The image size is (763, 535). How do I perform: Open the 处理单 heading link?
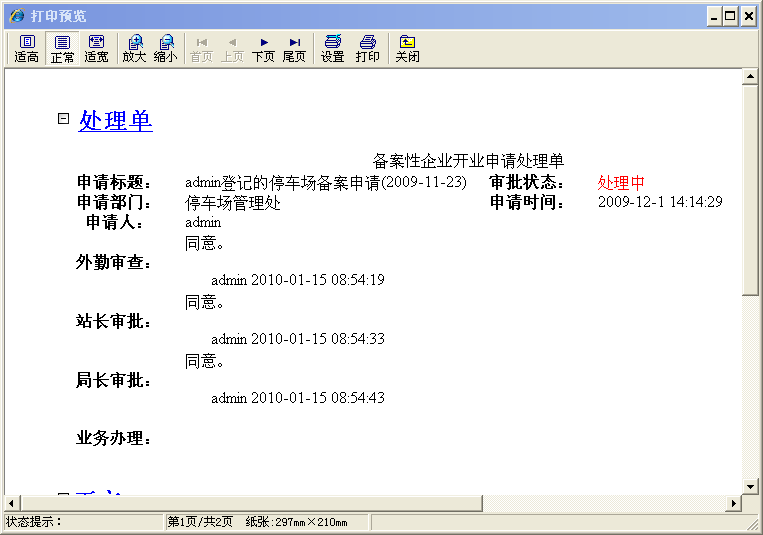[115, 121]
